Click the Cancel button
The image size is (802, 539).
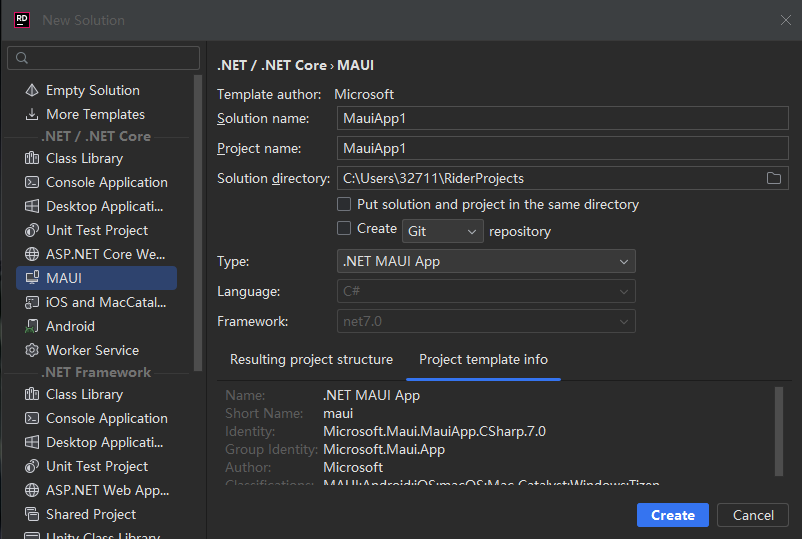pyautogui.click(x=753, y=515)
